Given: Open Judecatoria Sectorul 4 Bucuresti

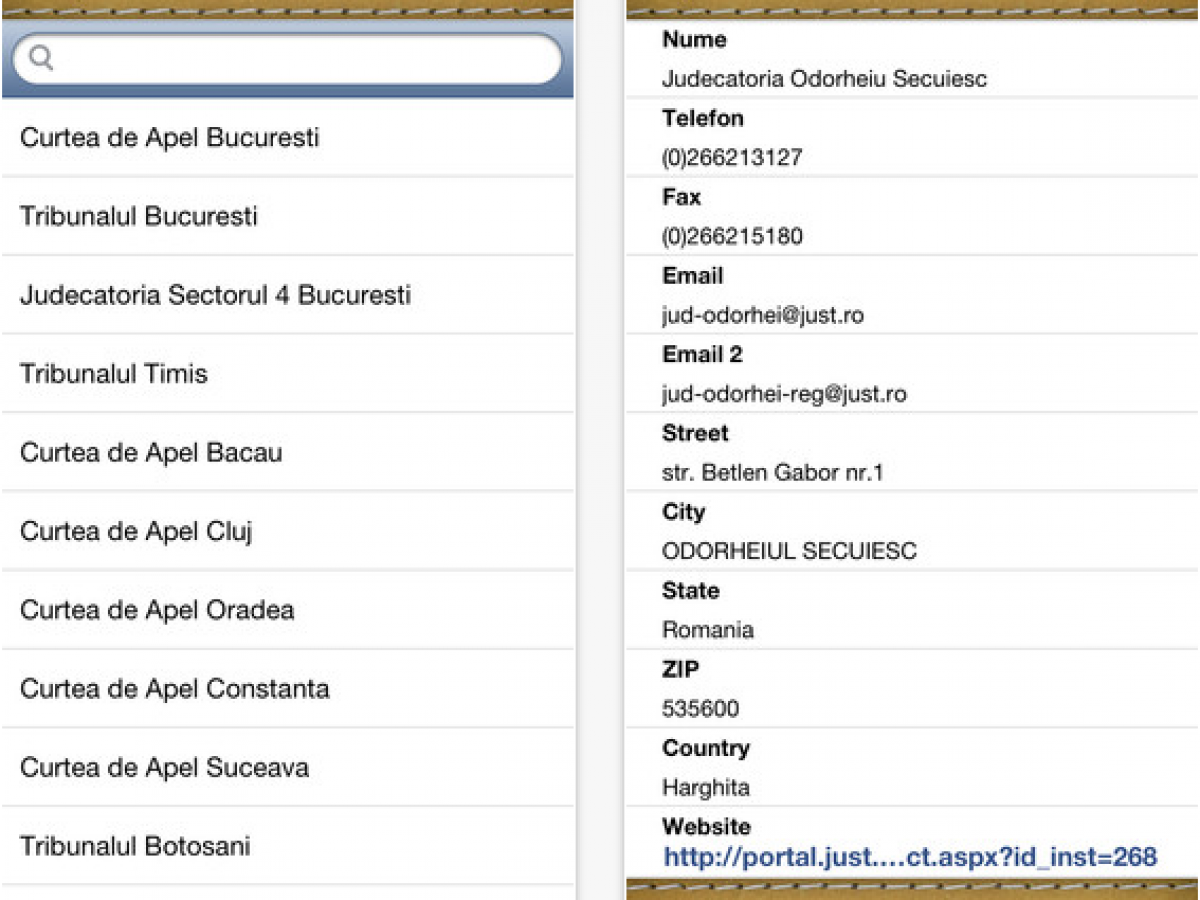Looking at the screenshot, I should click(x=288, y=295).
